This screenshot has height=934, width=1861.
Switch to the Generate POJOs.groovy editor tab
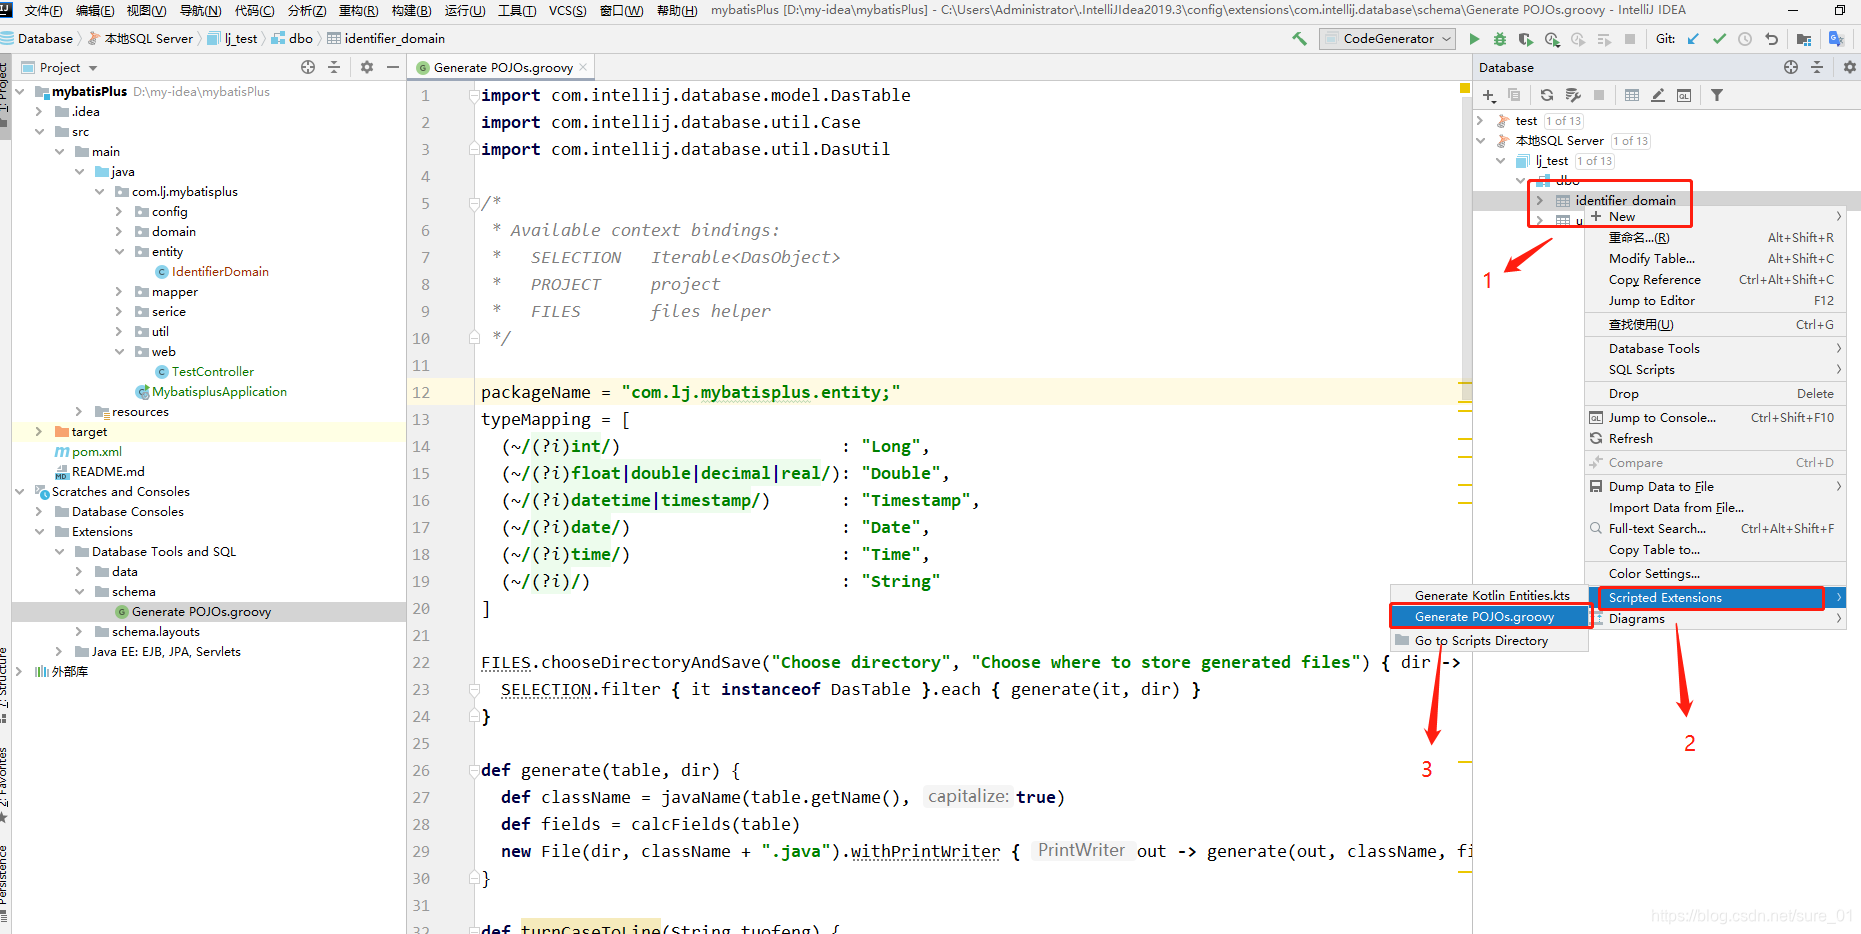[502, 67]
